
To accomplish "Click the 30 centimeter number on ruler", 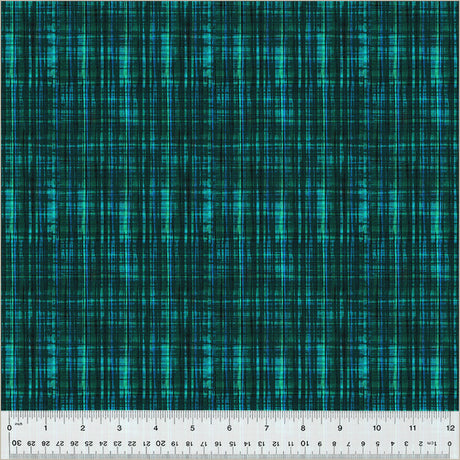I will pos(16,443).
